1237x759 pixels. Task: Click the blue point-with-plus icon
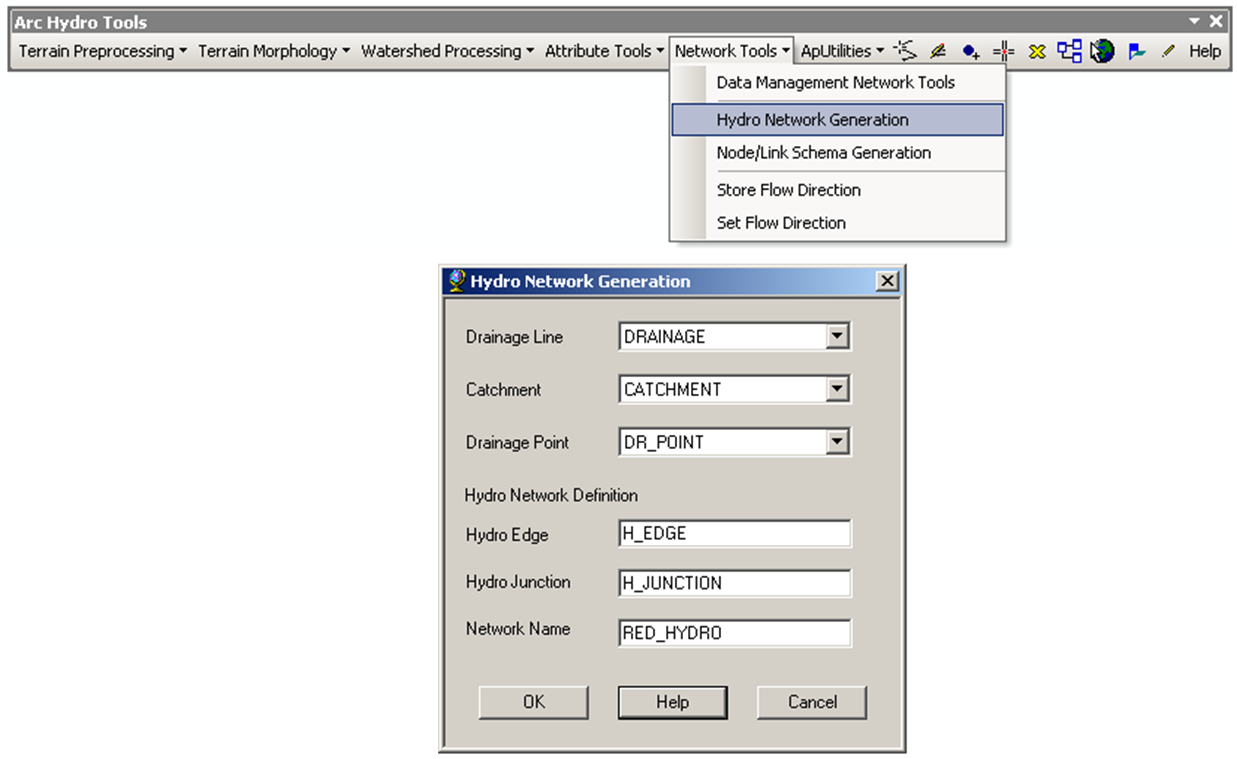pos(970,51)
